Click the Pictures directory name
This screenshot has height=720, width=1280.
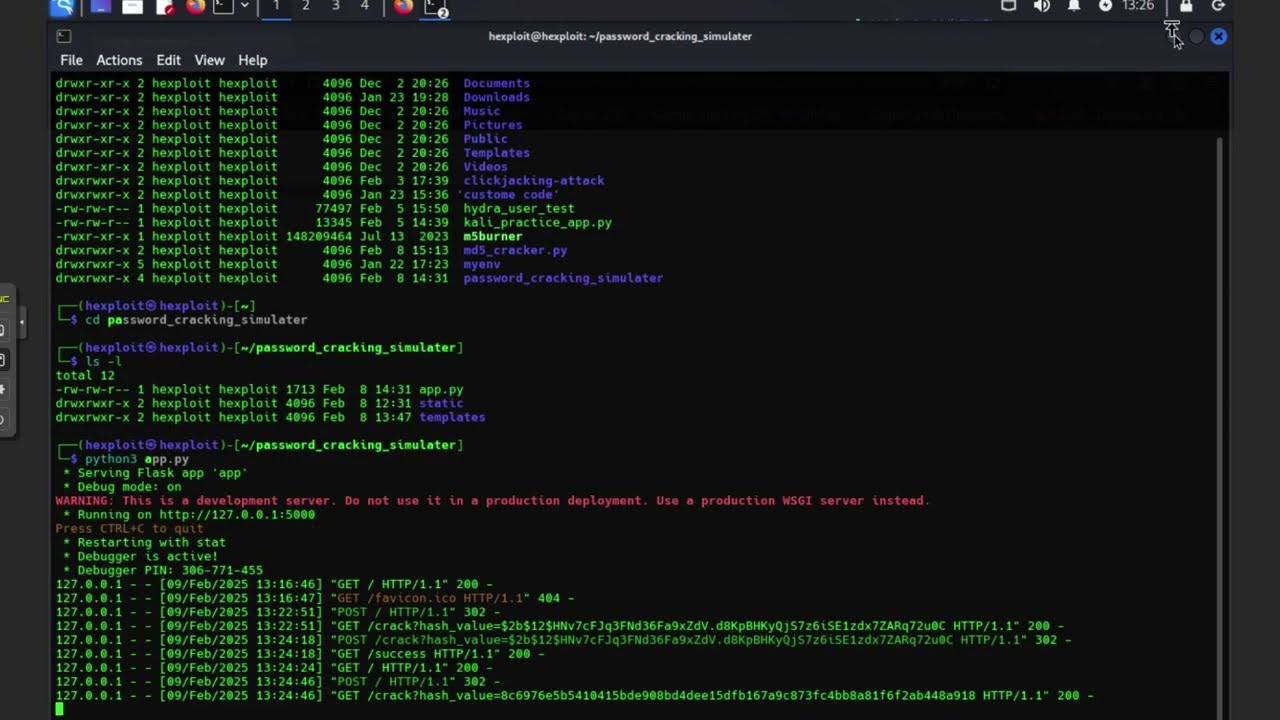(492, 125)
